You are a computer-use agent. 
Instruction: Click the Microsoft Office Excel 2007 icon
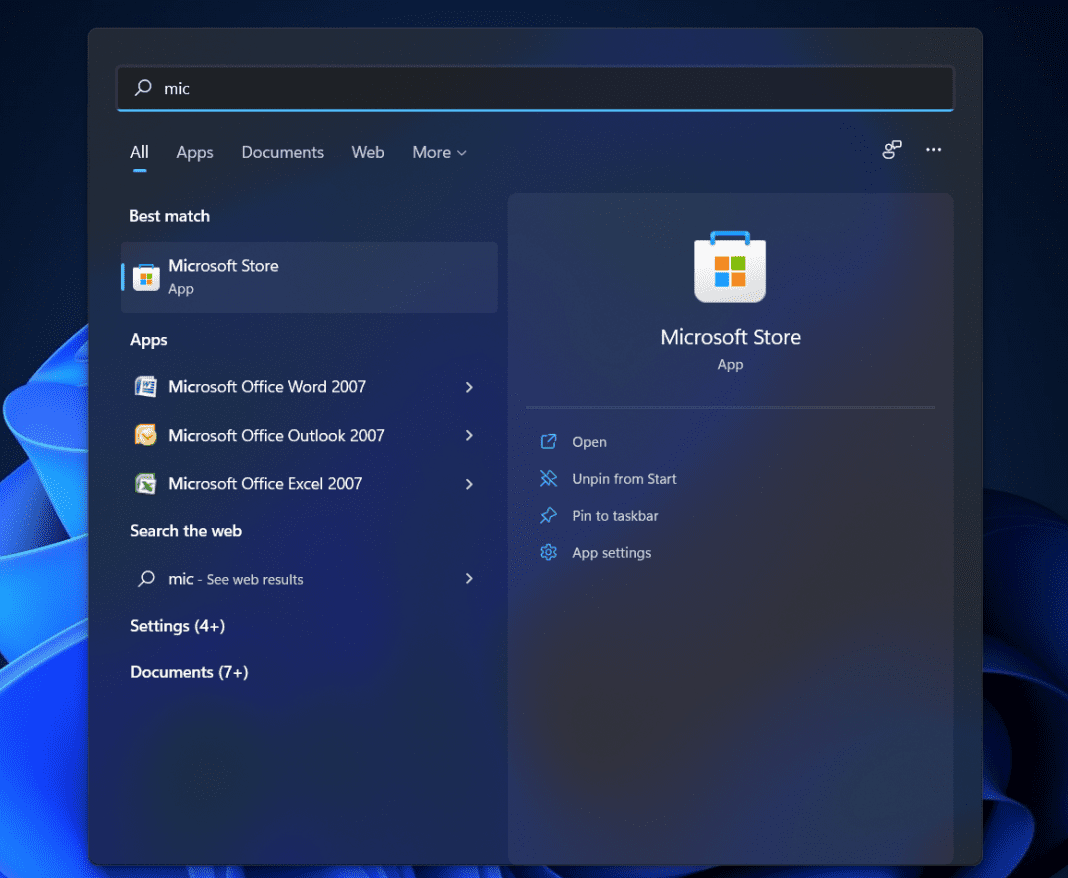tap(146, 483)
